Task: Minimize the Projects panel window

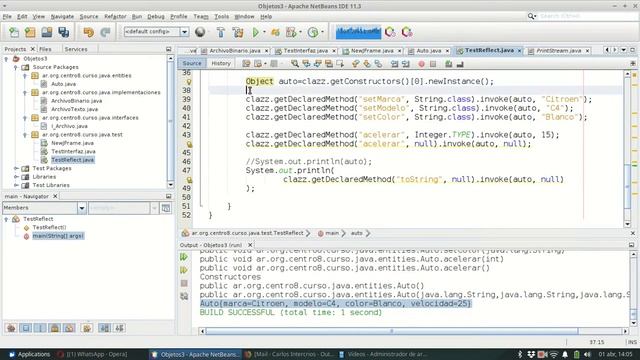Action: 169,49
